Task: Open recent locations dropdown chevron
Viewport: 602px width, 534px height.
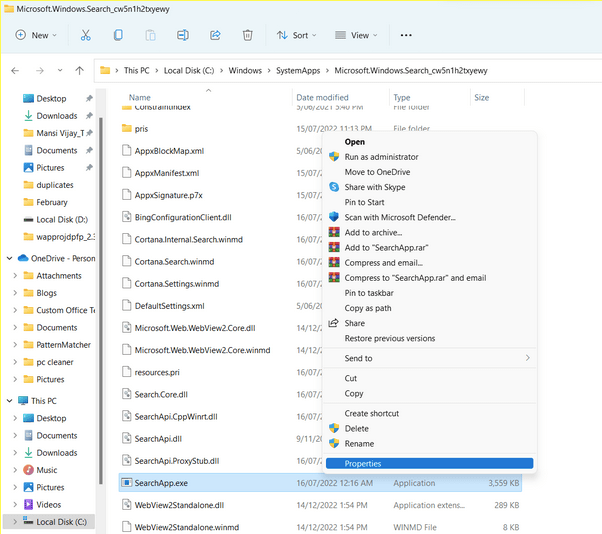Action: [x=60, y=71]
